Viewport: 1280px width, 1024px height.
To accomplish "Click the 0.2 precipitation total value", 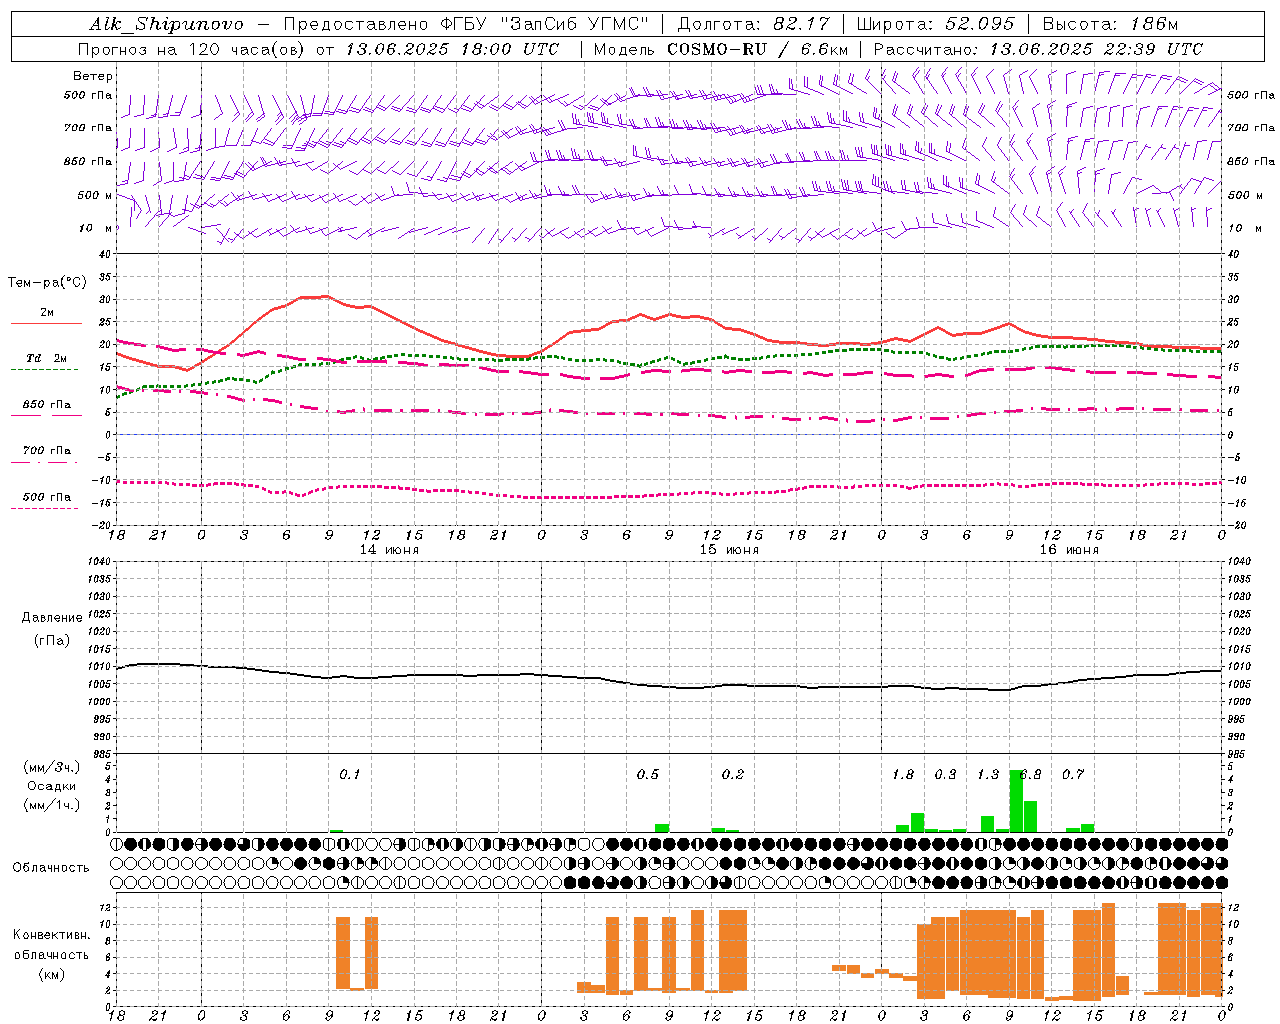I will [733, 775].
